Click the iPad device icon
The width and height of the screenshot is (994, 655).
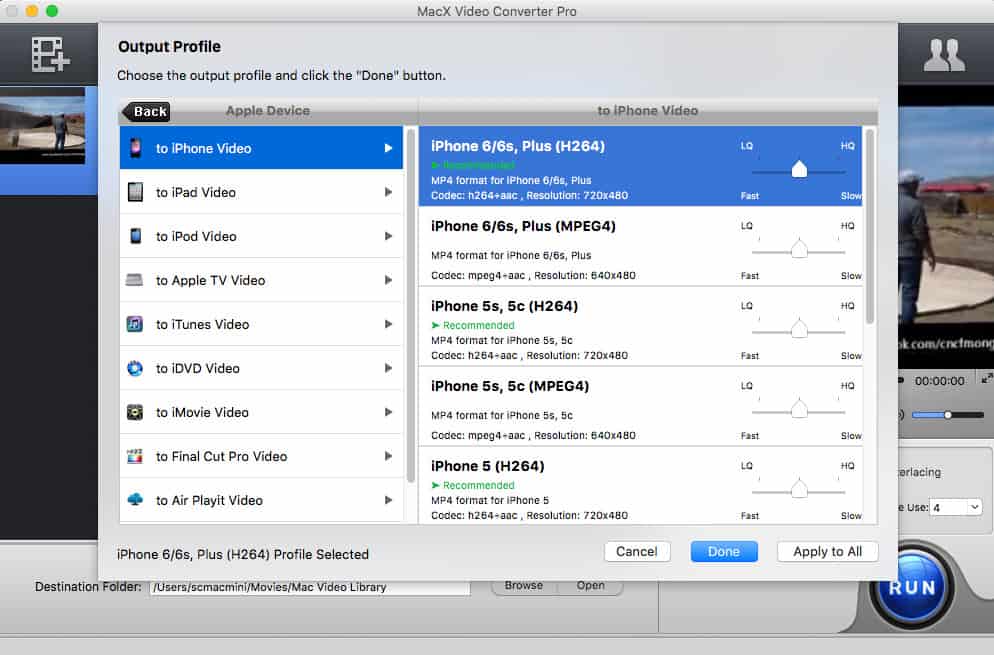click(x=135, y=191)
